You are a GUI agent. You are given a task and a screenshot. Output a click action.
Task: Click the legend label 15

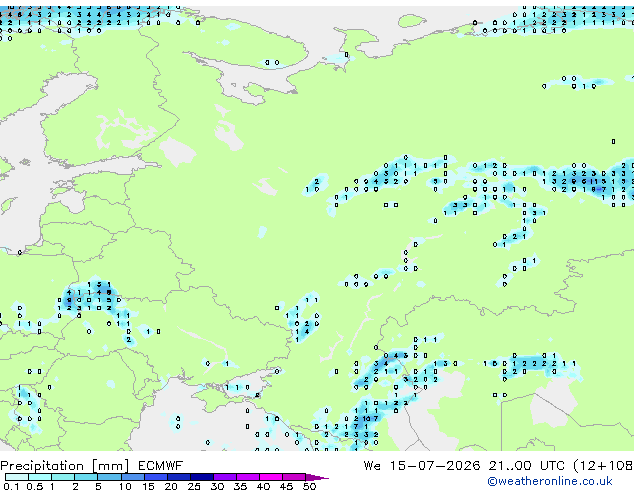148,486
